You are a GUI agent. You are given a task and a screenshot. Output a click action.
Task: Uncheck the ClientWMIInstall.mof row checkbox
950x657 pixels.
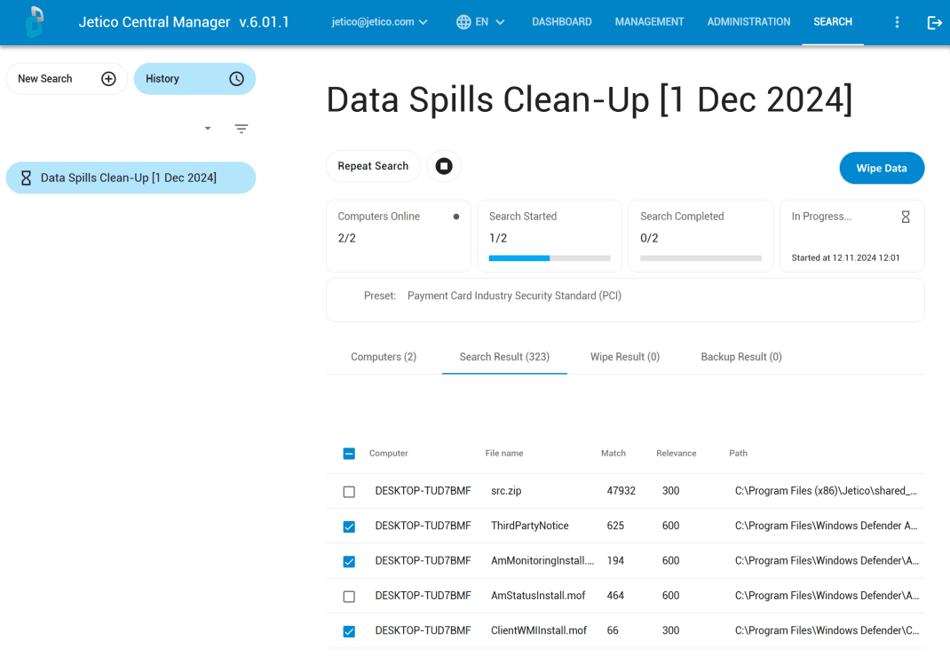click(x=349, y=632)
